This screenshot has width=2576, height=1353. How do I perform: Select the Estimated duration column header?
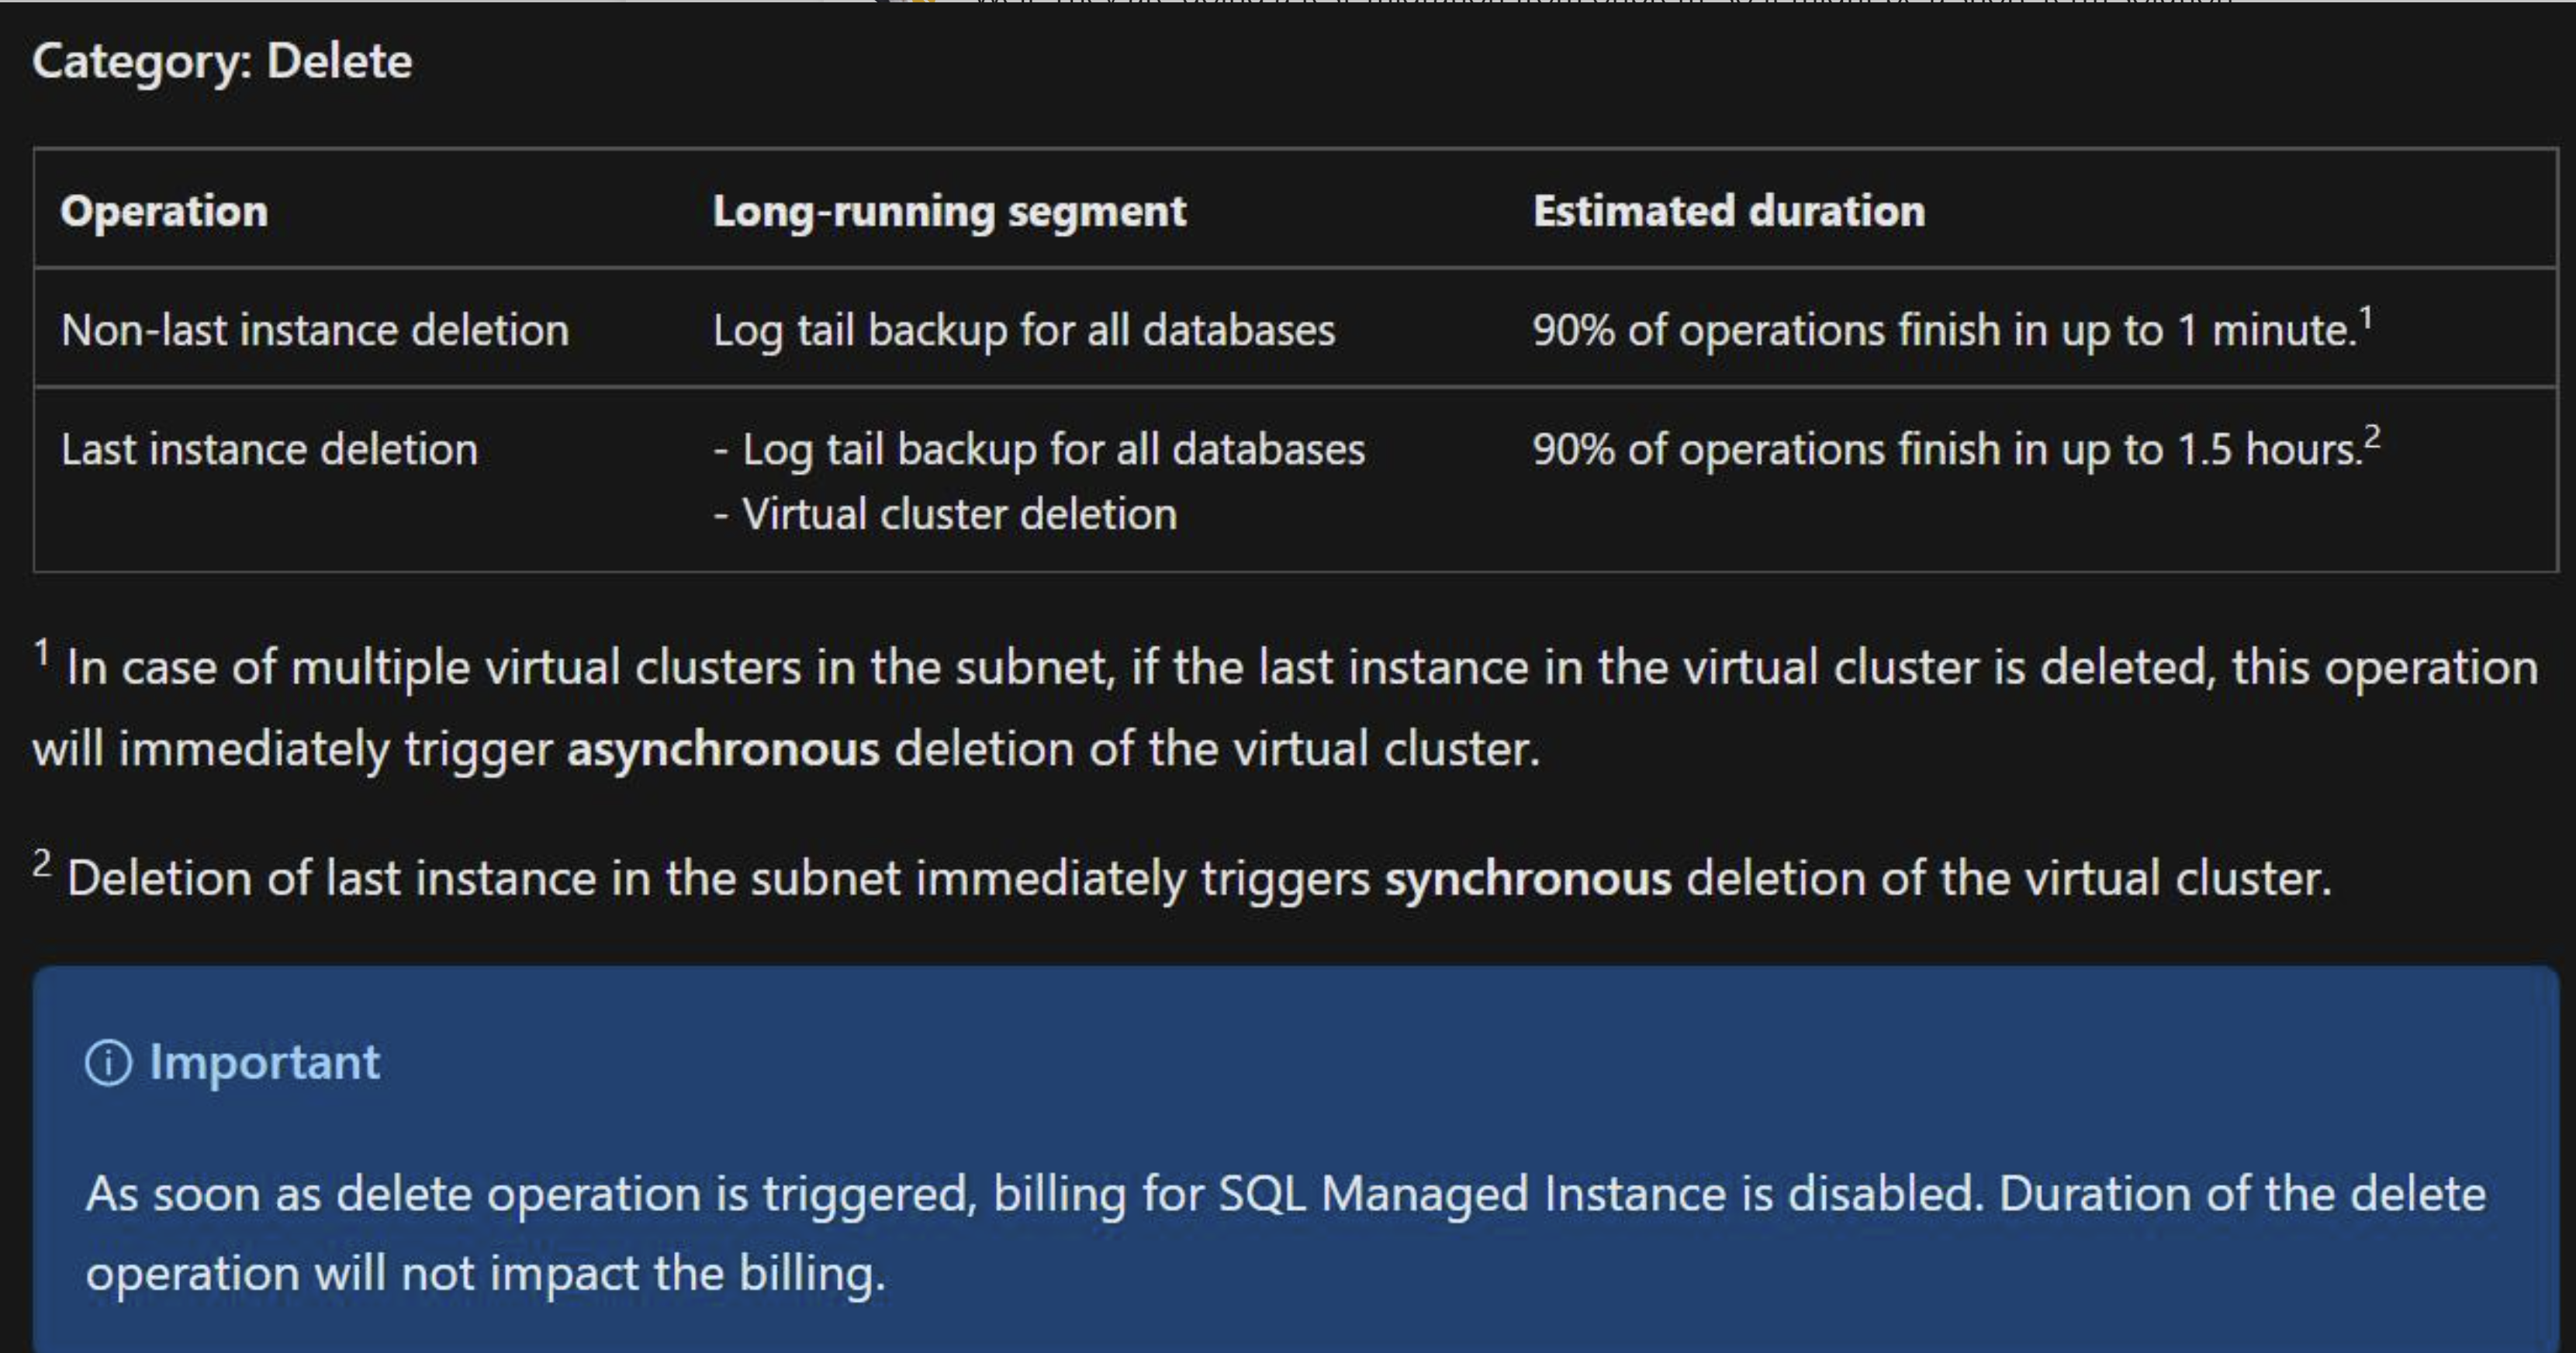1729,211
